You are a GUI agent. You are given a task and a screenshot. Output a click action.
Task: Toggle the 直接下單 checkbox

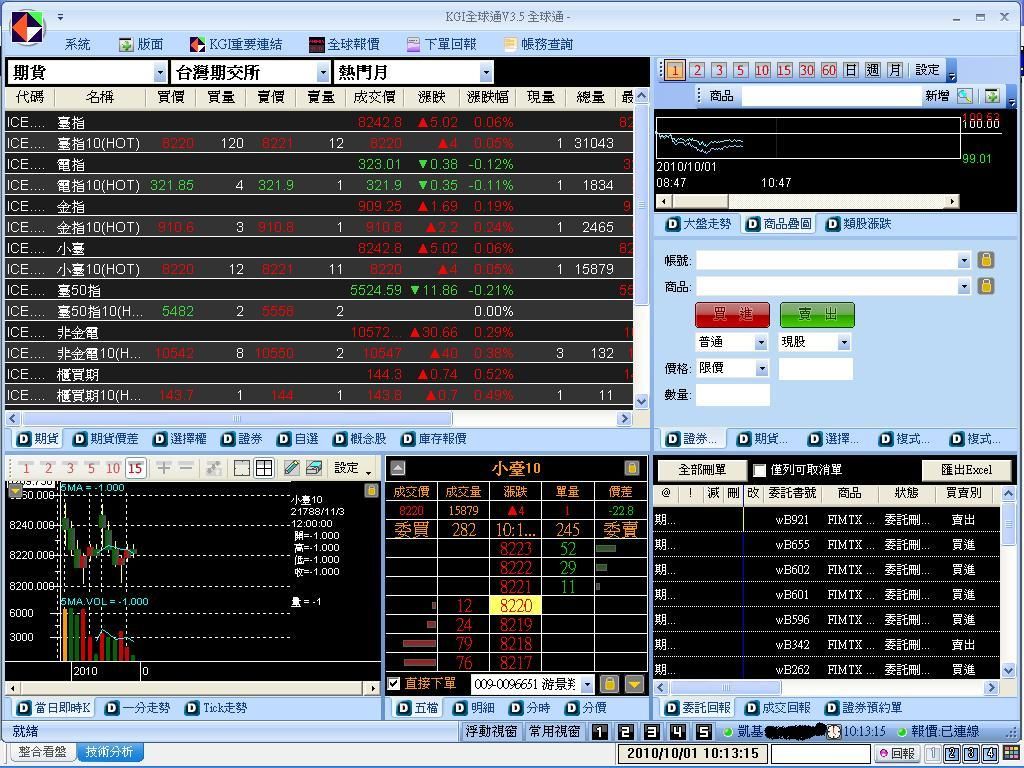[x=394, y=684]
